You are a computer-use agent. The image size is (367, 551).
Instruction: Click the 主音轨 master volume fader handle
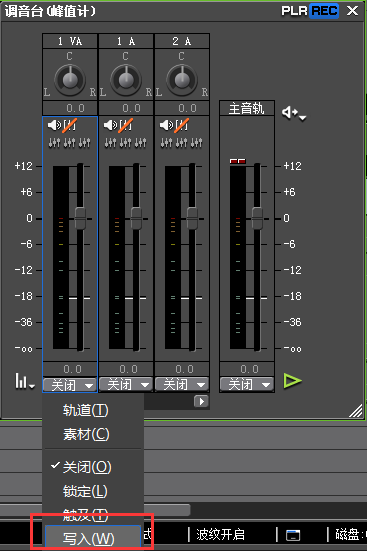click(257, 218)
